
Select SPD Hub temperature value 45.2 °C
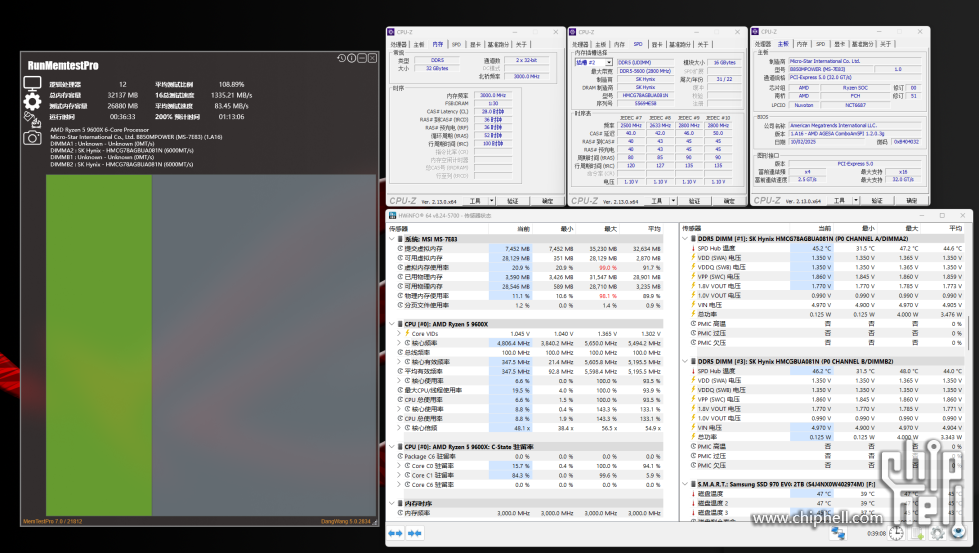822,248
